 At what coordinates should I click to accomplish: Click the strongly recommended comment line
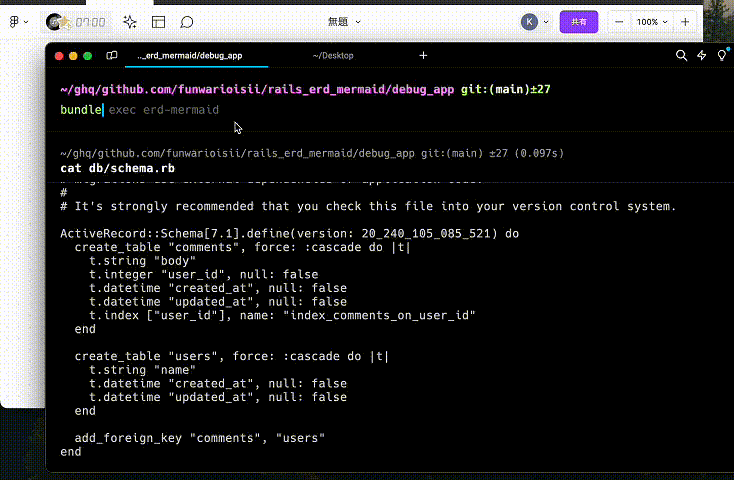click(x=368, y=206)
